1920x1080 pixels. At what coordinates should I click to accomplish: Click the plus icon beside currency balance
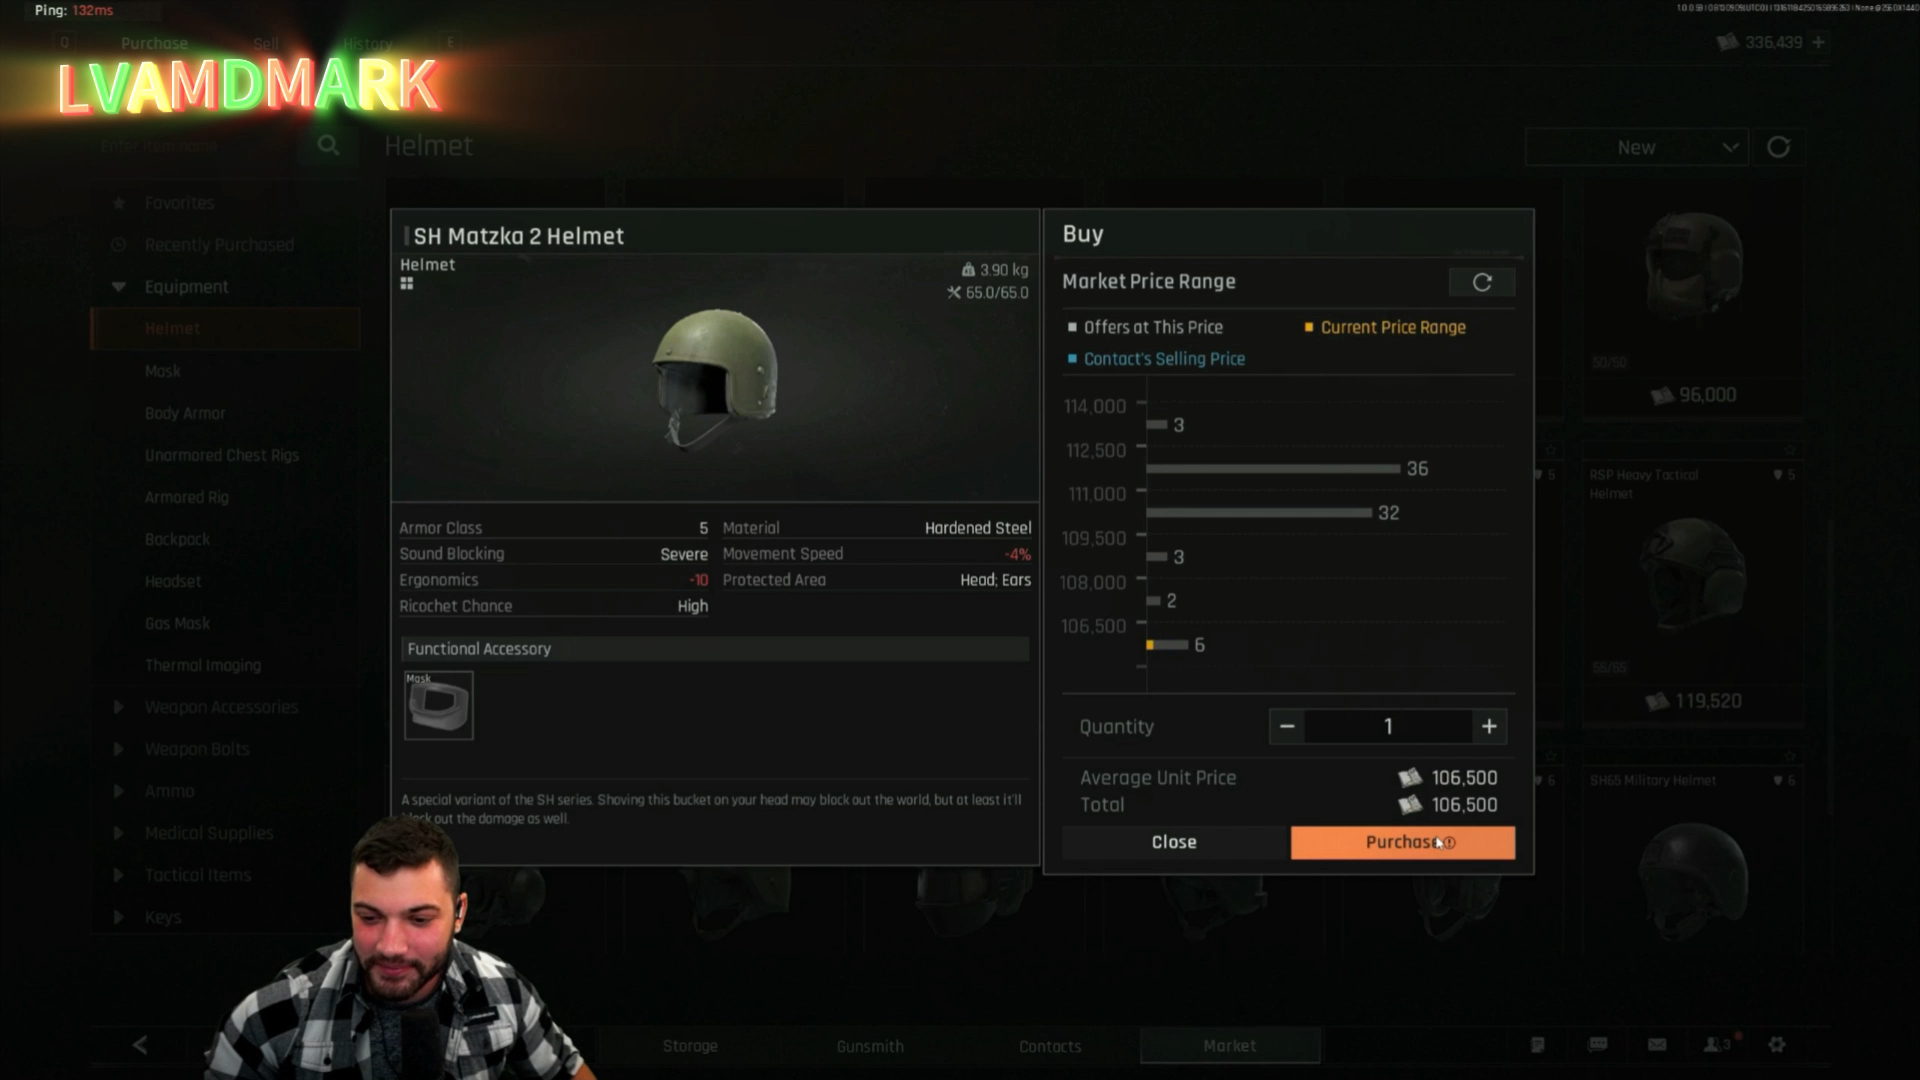tap(1818, 42)
